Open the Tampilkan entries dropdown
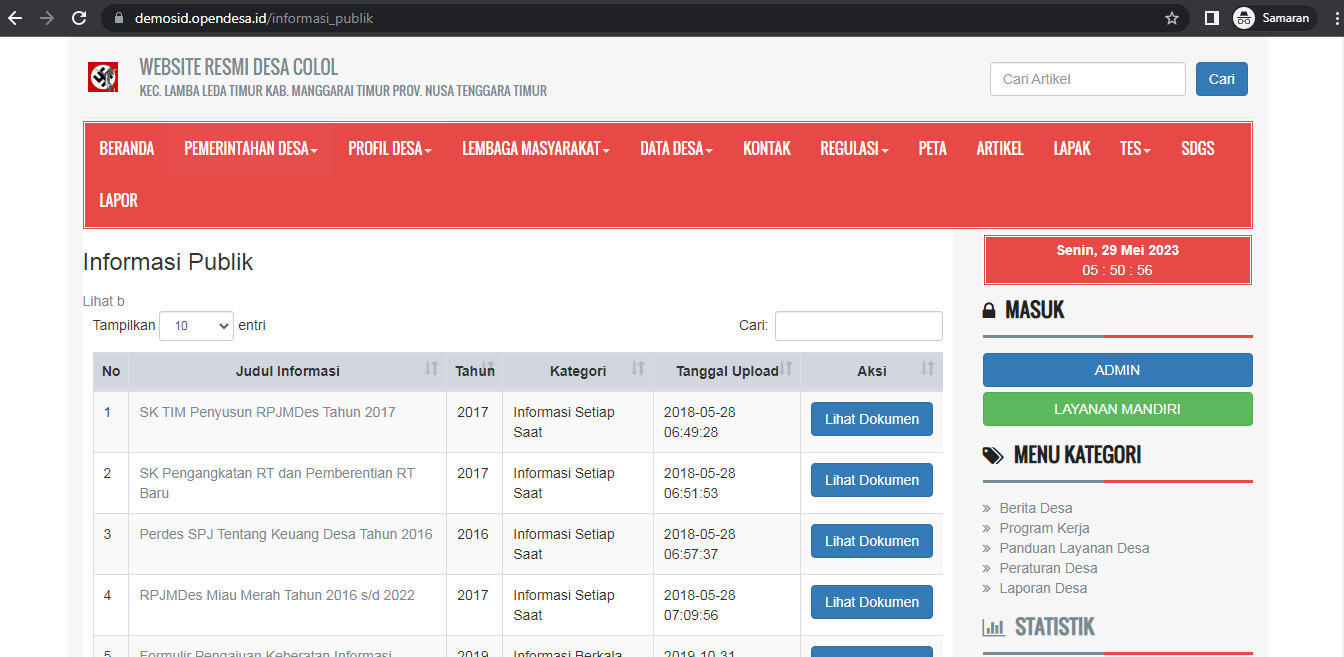1344x657 pixels. pyautogui.click(x=196, y=325)
